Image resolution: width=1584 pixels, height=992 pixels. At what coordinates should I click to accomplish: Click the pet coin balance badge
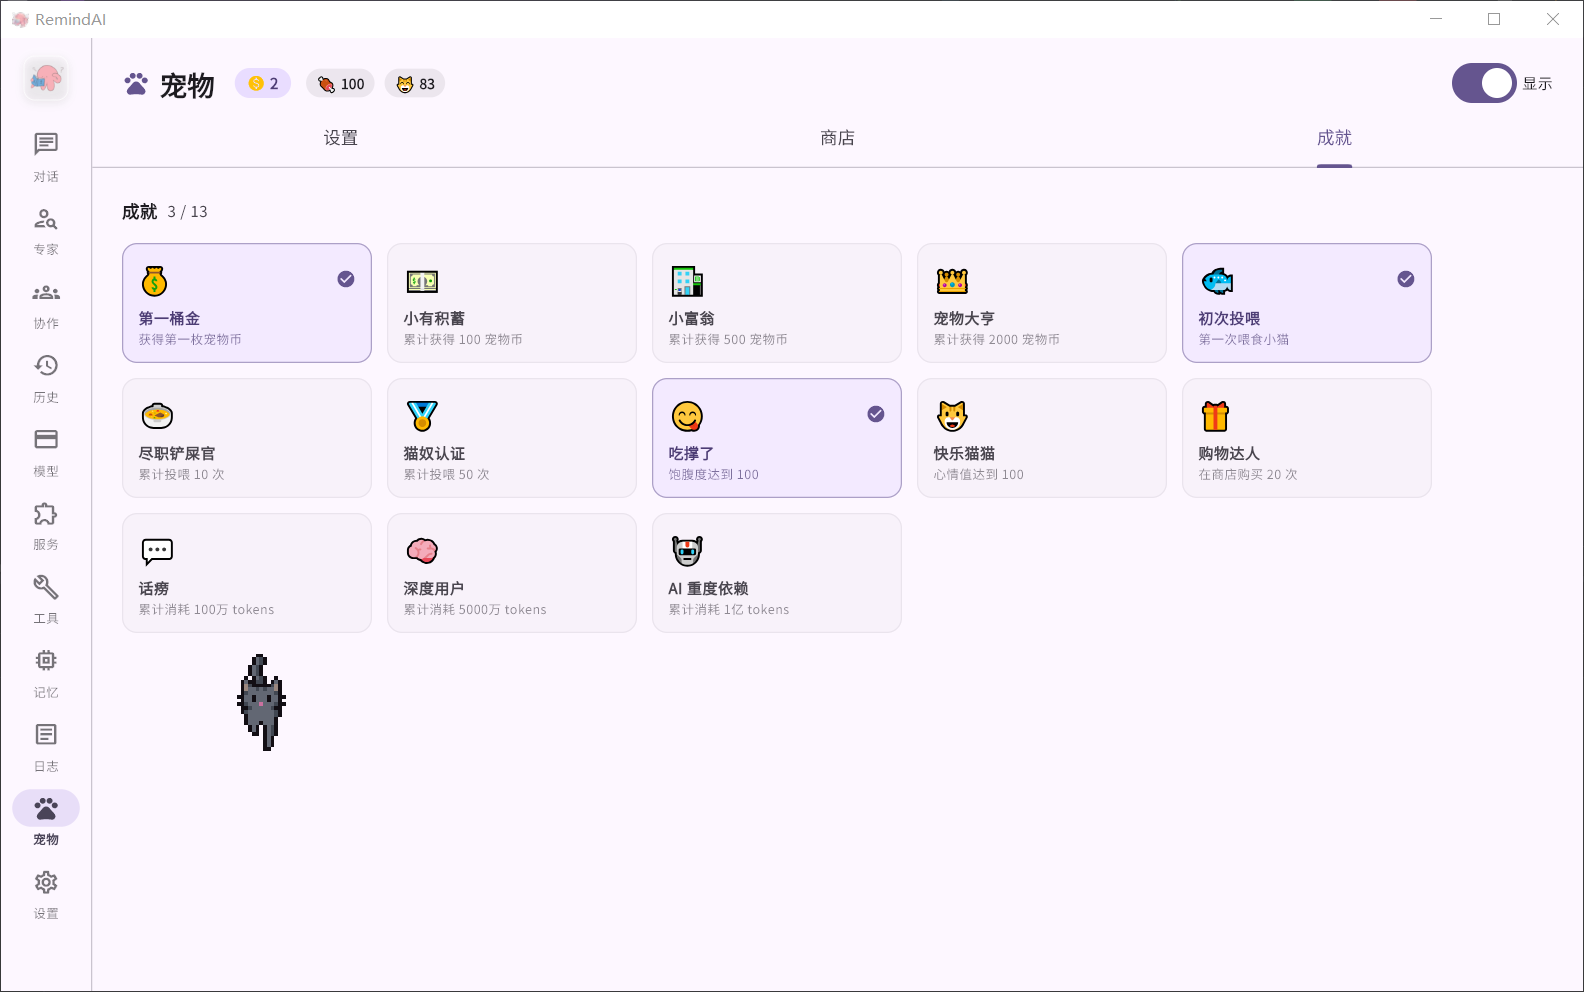(263, 84)
